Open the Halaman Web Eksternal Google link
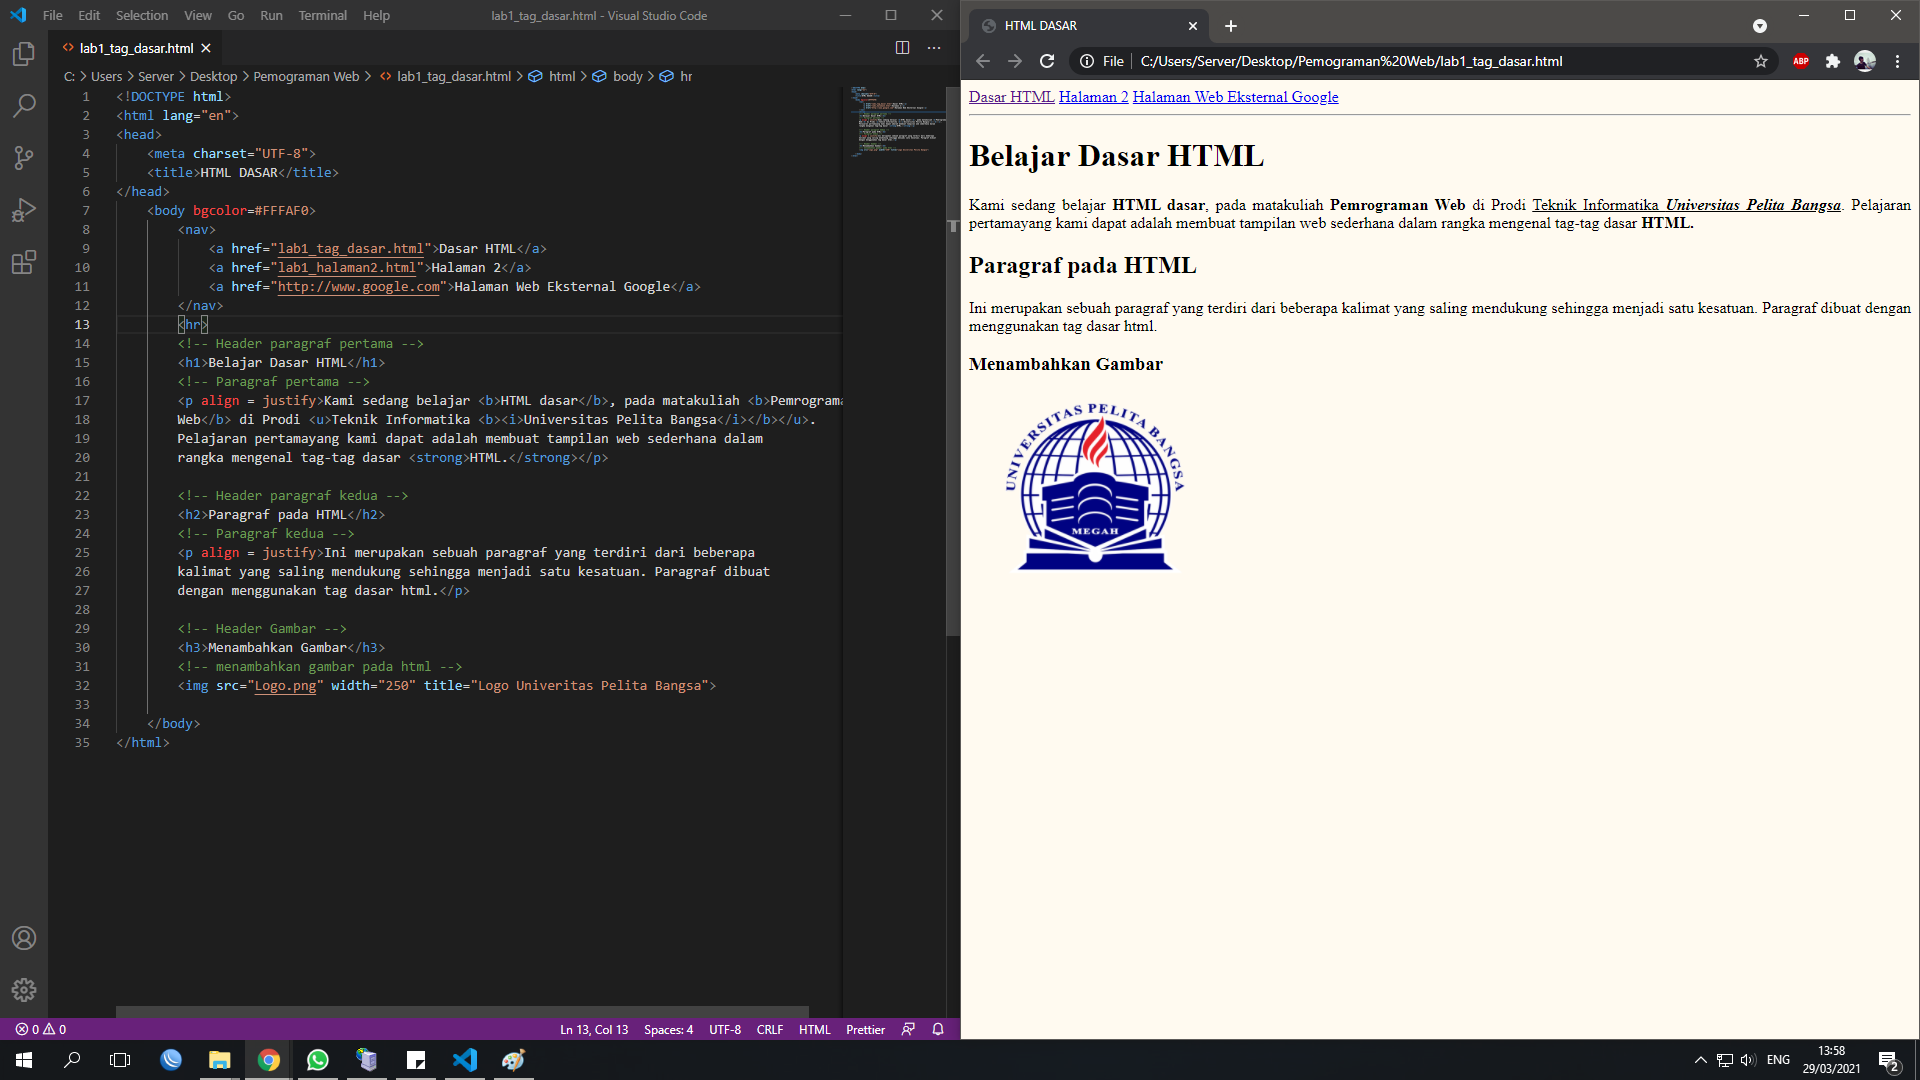The height and width of the screenshot is (1080, 1920). [x=1236, y=97]
